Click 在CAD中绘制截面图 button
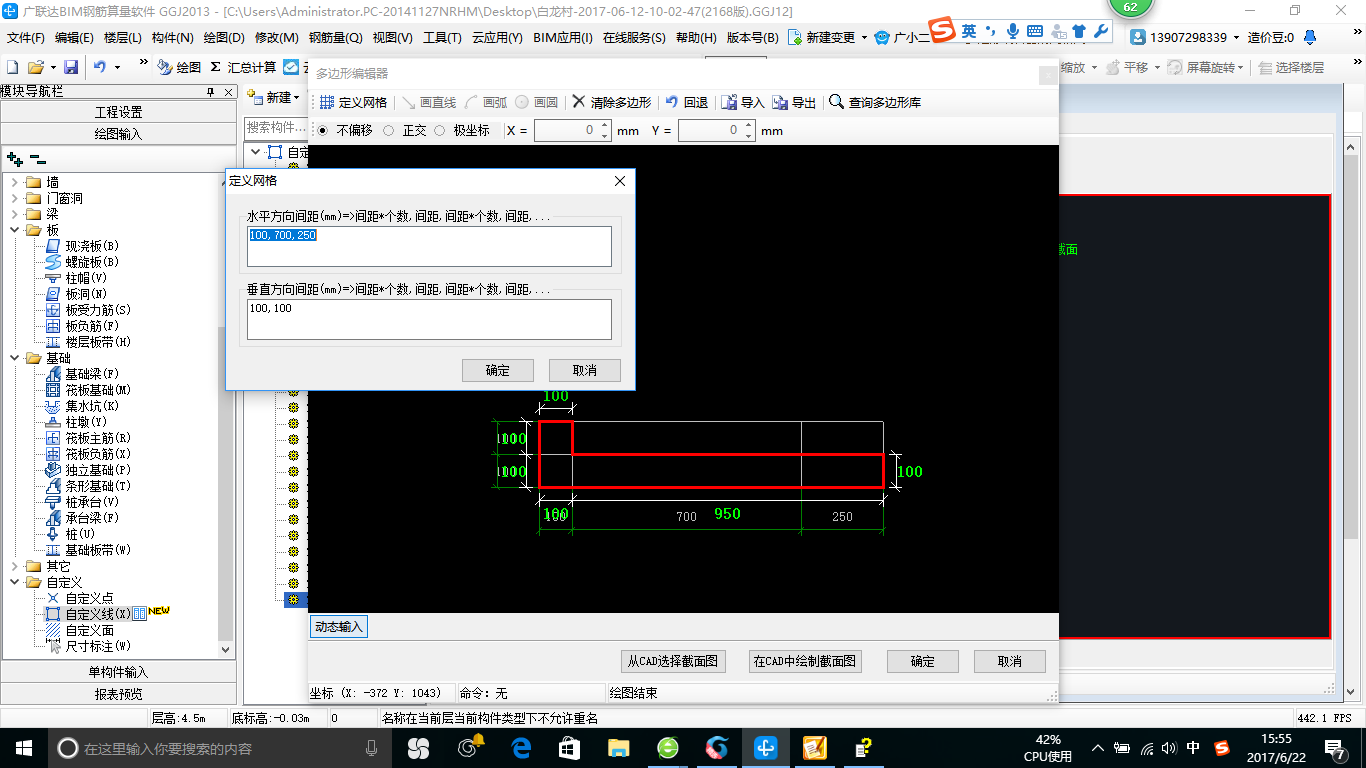 tap(805, 661)
